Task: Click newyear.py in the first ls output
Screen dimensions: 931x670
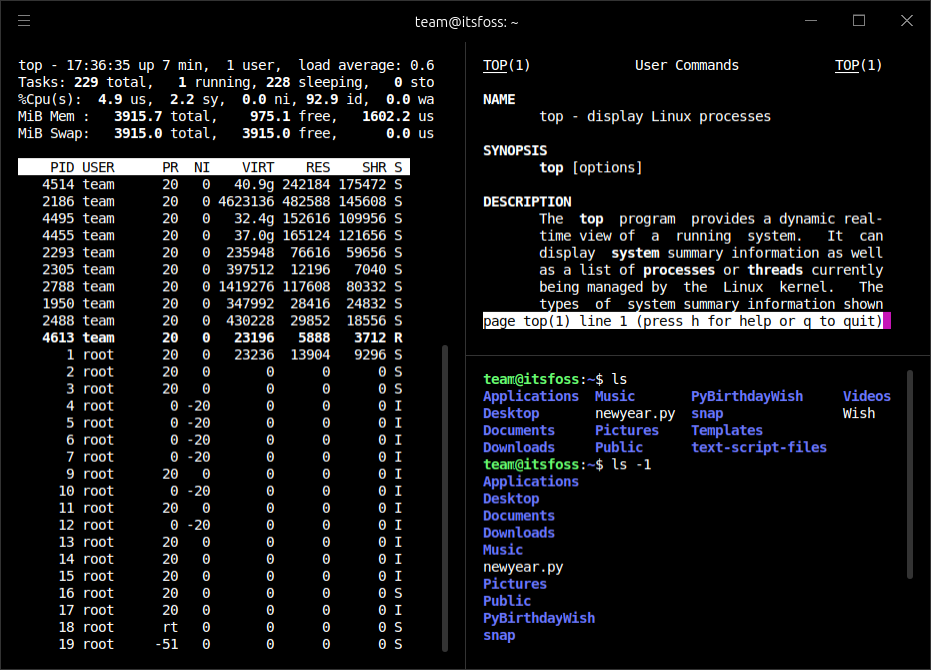Action: [x=635, y=413]
